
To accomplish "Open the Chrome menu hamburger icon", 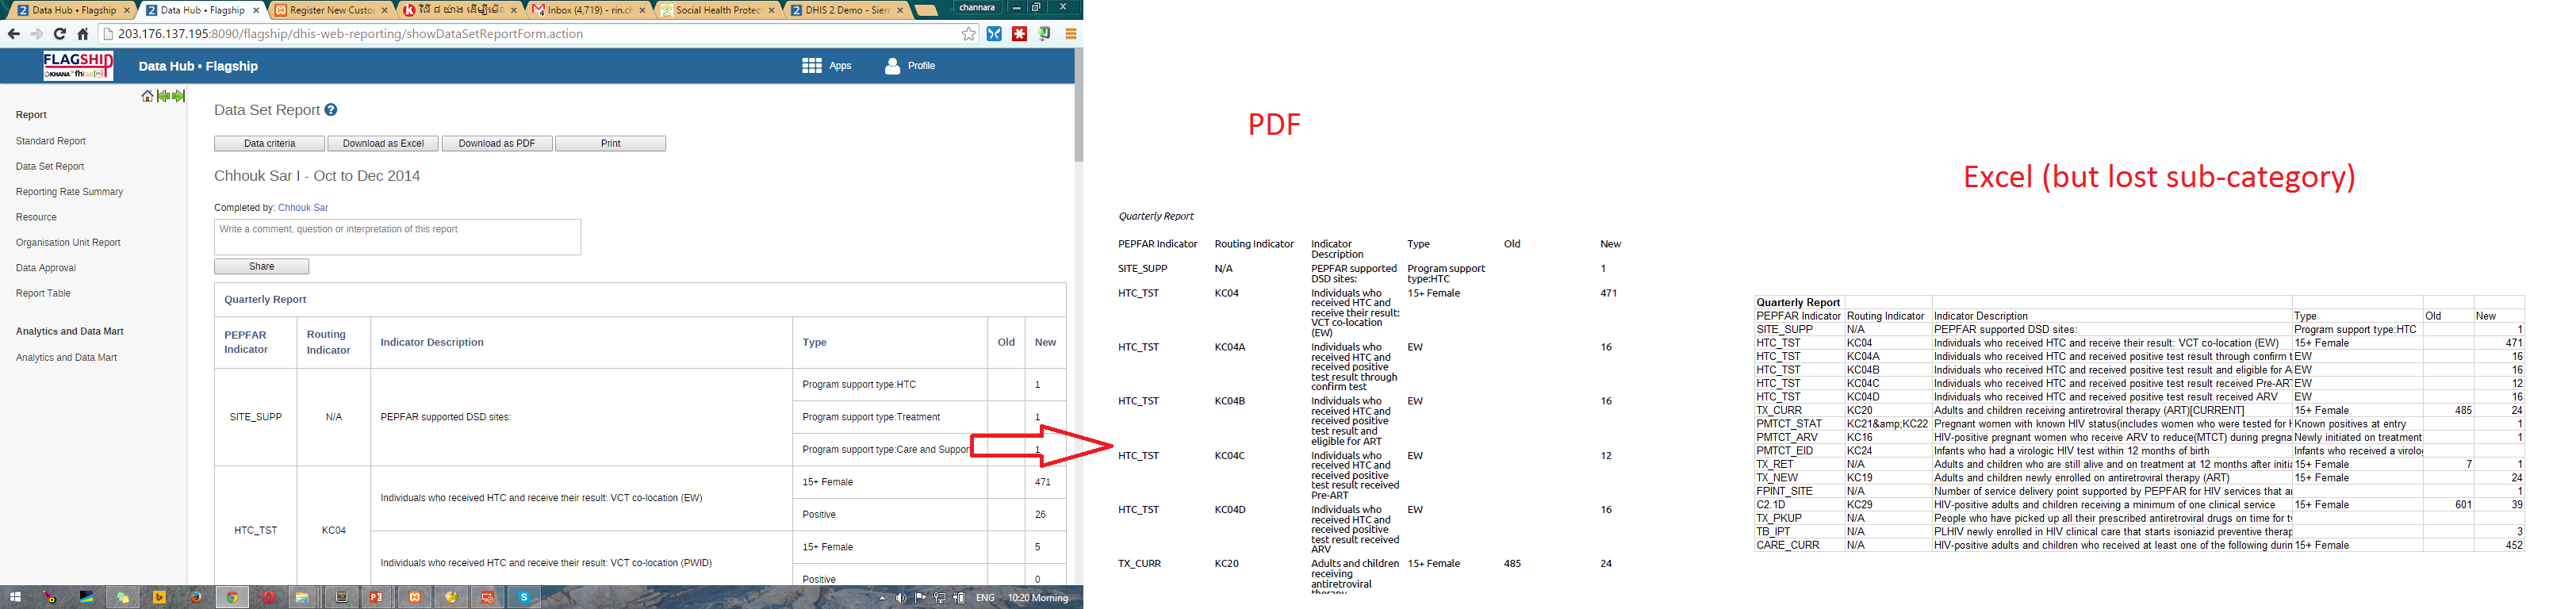I will [x=1070, y=34].
